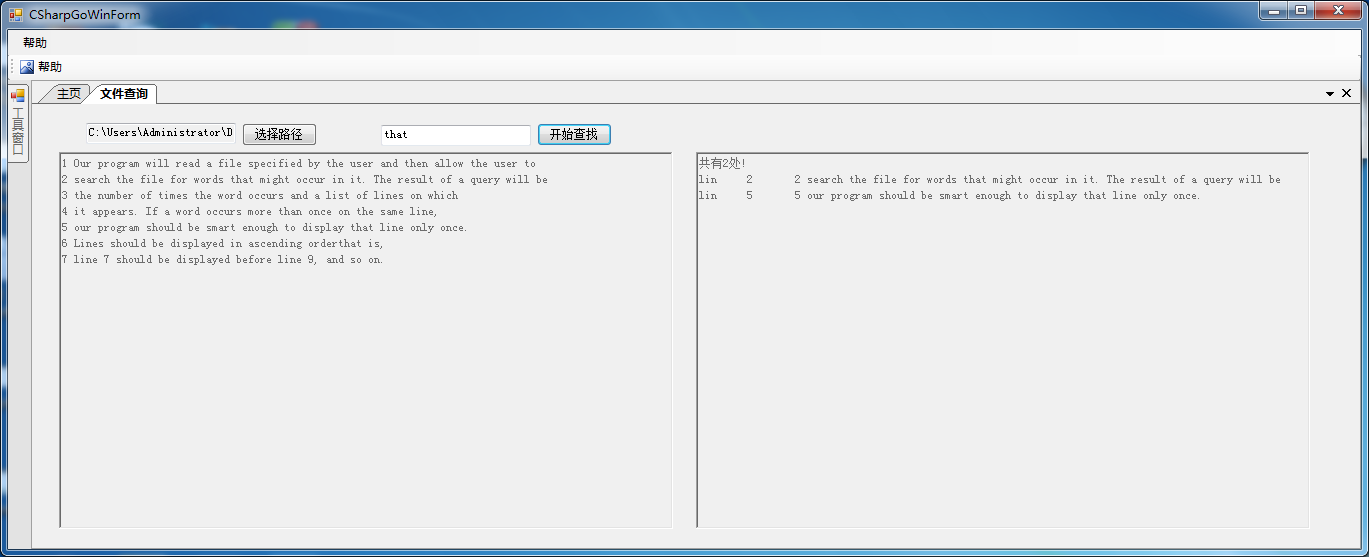Image resolution: width=1369 pixels, height=557 pixels.
Task: Close the current document tab with X
Action: point(1346,93)
